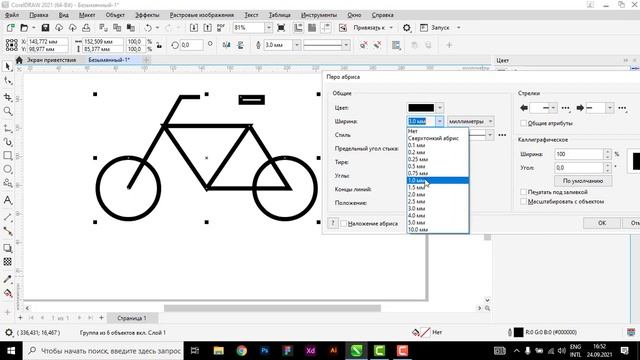Click OK button in outline dialog
The image size is (640, 360).
(x=602, y=223)
